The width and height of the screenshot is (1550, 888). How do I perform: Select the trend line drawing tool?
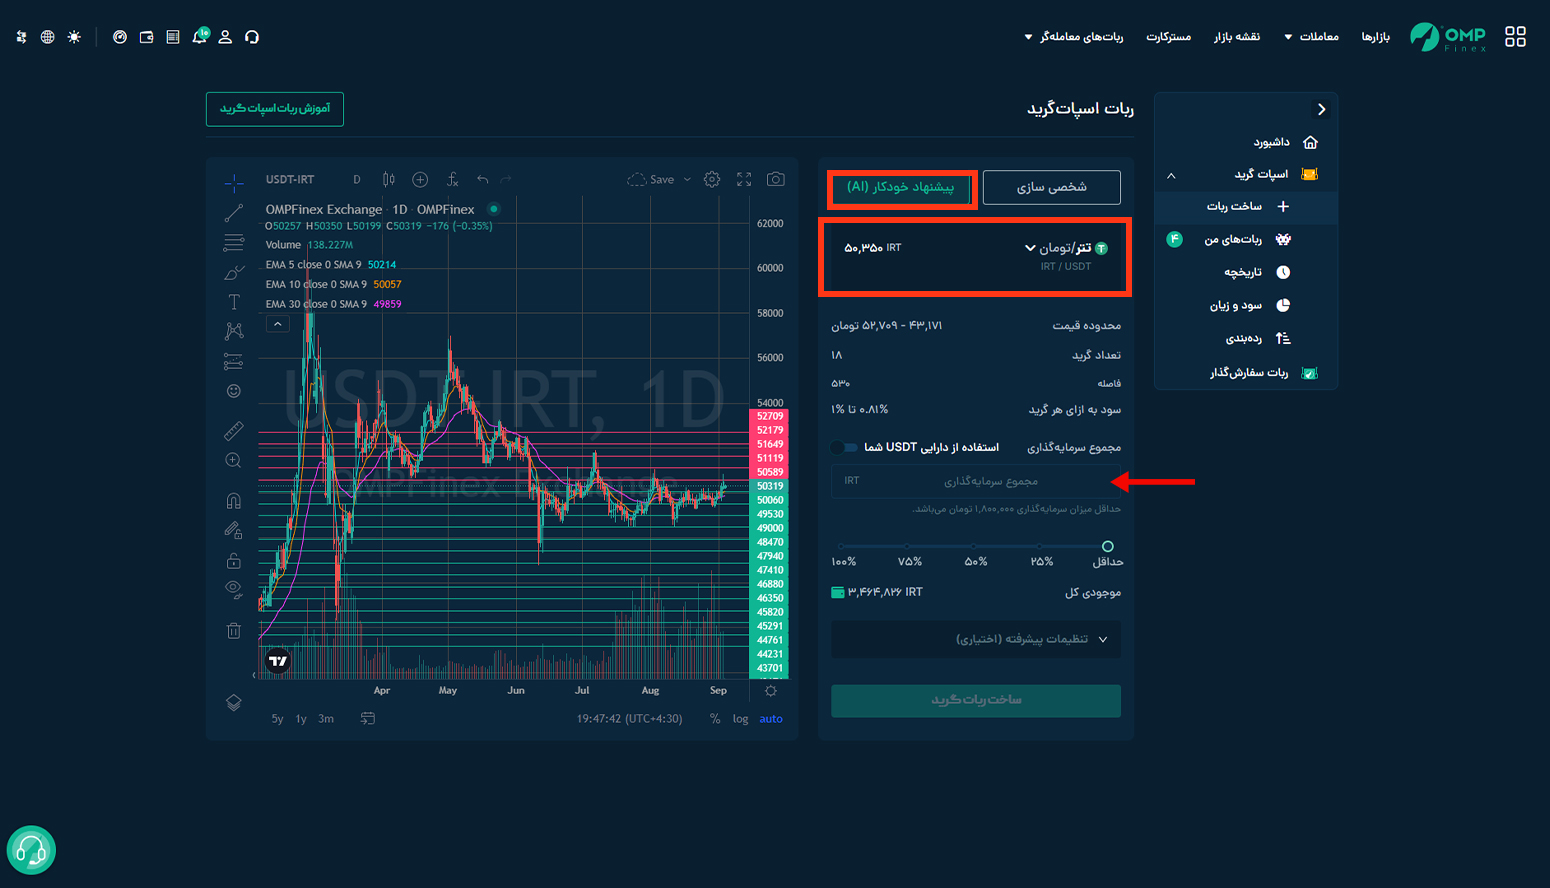tap(233, 213)
